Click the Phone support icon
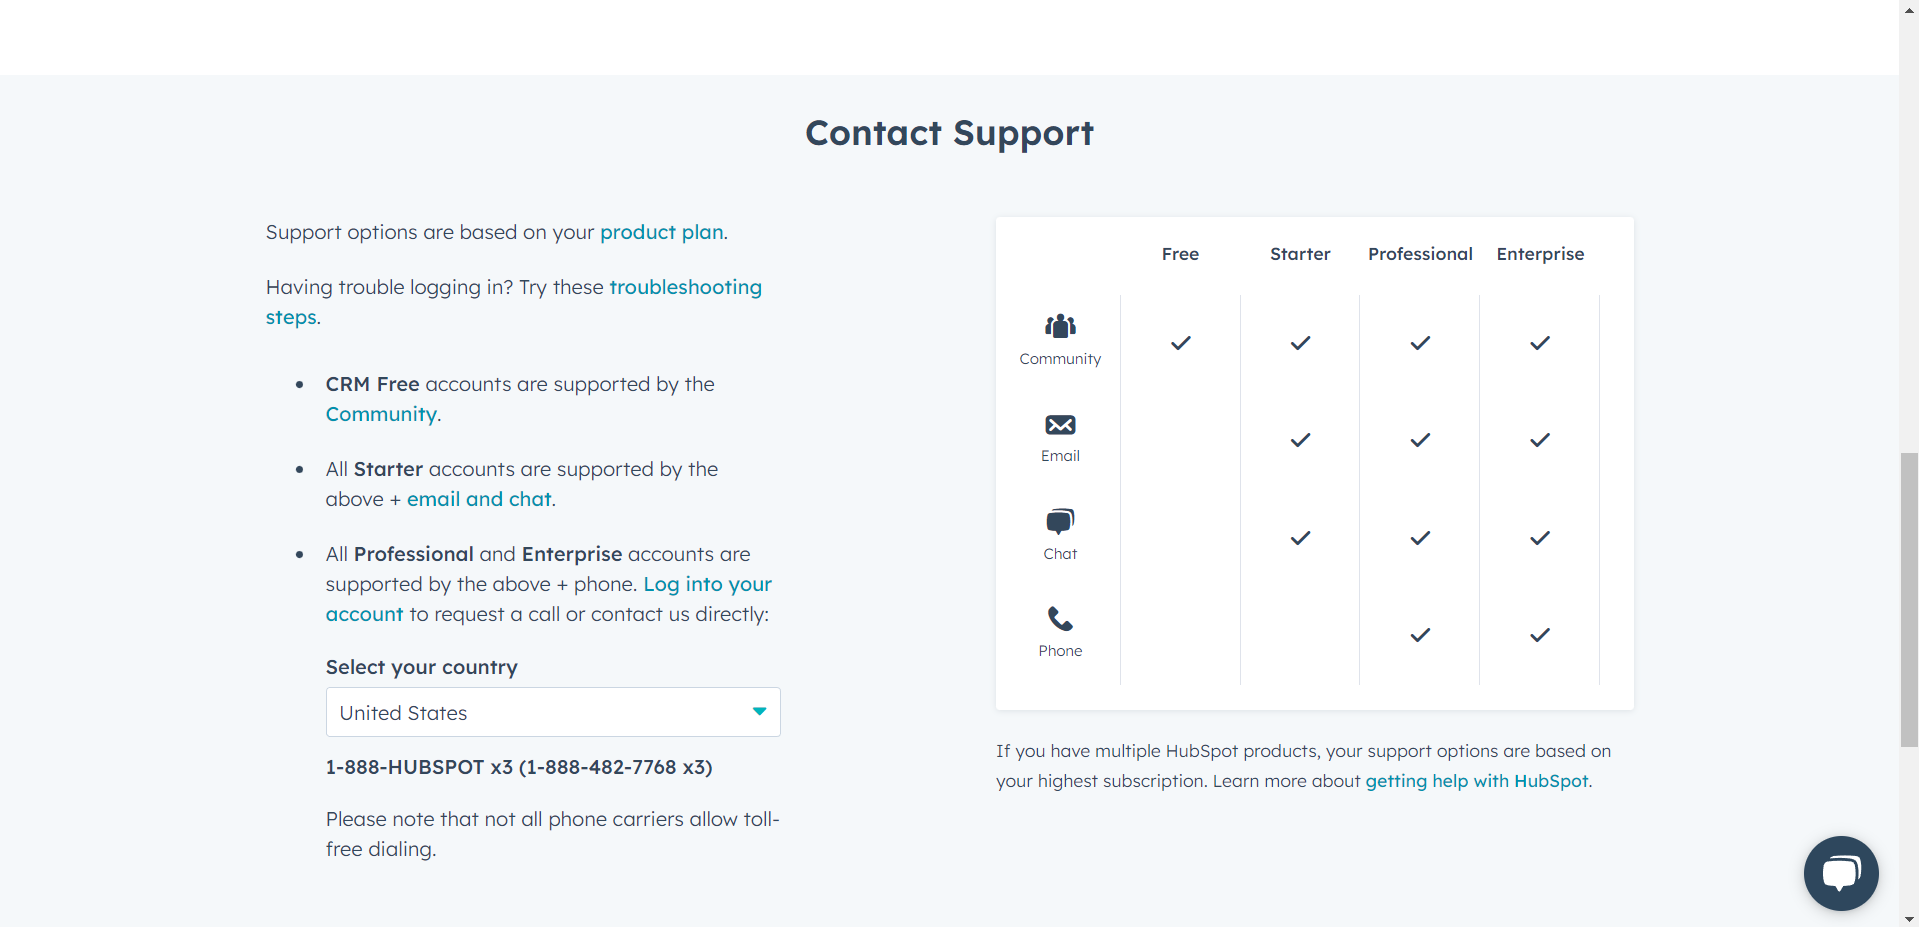1919x927 pixels. click(x=1059, y=619)
